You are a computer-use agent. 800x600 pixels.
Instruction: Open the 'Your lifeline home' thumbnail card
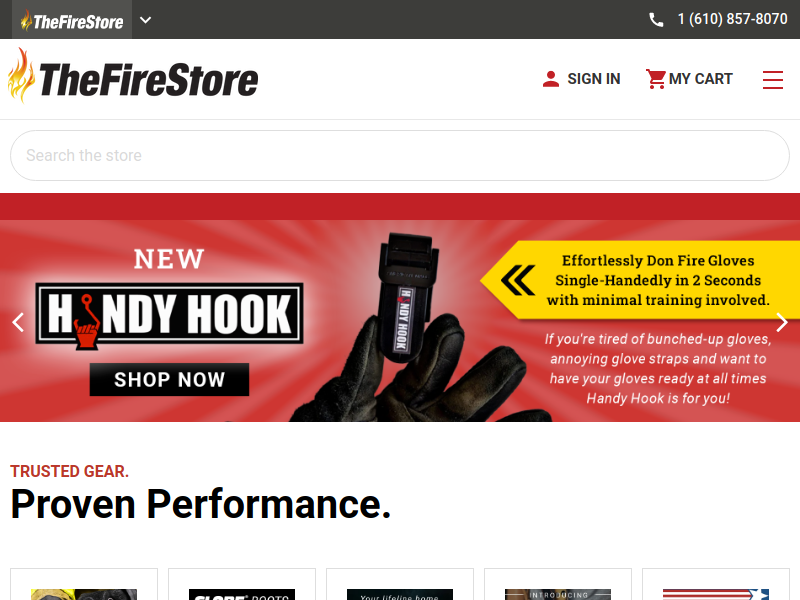400,584
